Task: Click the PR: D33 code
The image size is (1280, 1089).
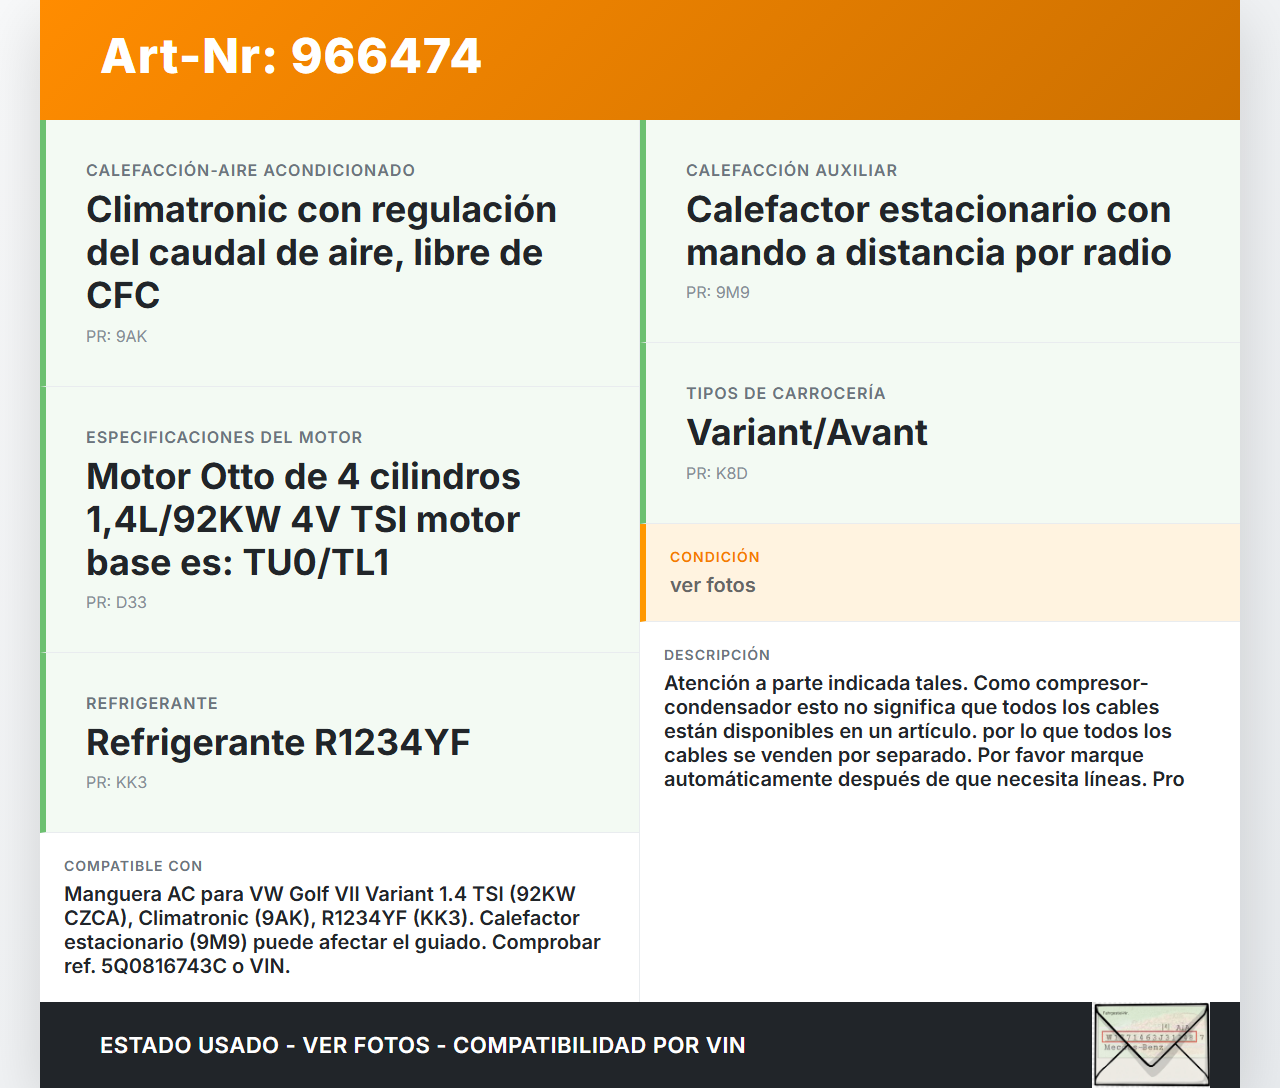Action: point(116,603)
